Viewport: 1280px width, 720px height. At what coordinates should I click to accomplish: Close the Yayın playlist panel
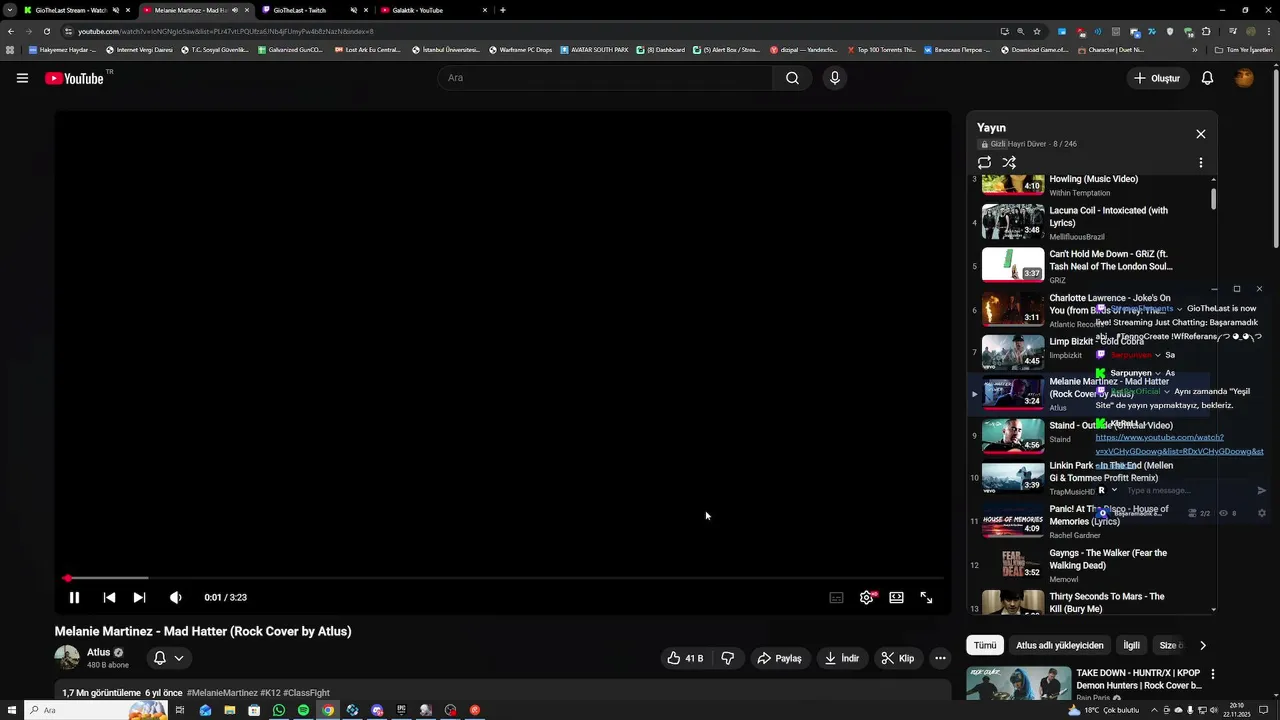pos(1201,134)
